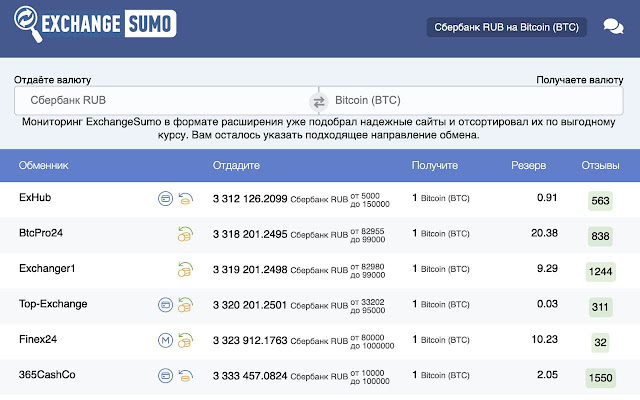640x400 pixels.
Task: Click the reserve value 0.91
Action: (x=547, y=198)
